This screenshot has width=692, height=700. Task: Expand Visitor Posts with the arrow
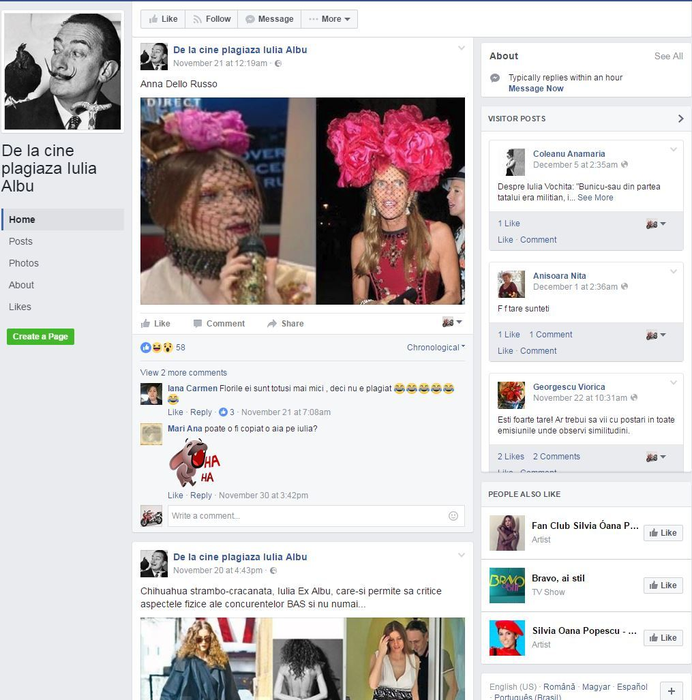point(680,119)
